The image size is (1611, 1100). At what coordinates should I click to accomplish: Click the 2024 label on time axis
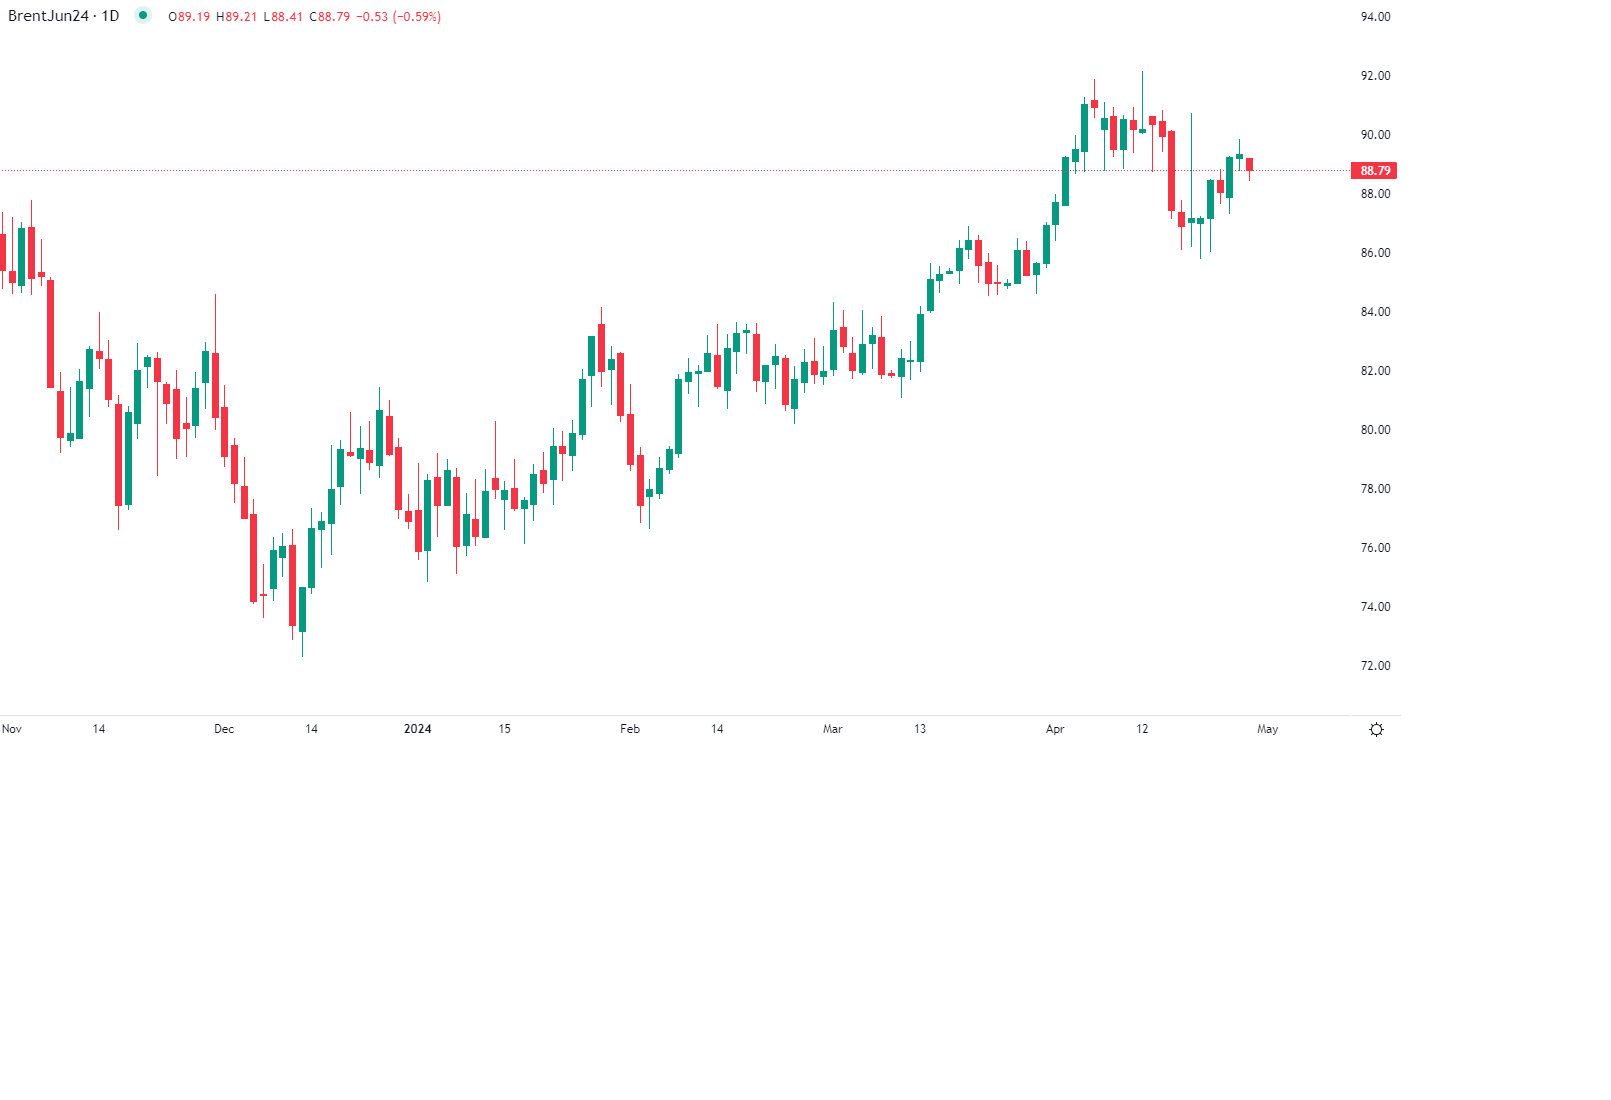pyautogui.click(x=417, y=729)
